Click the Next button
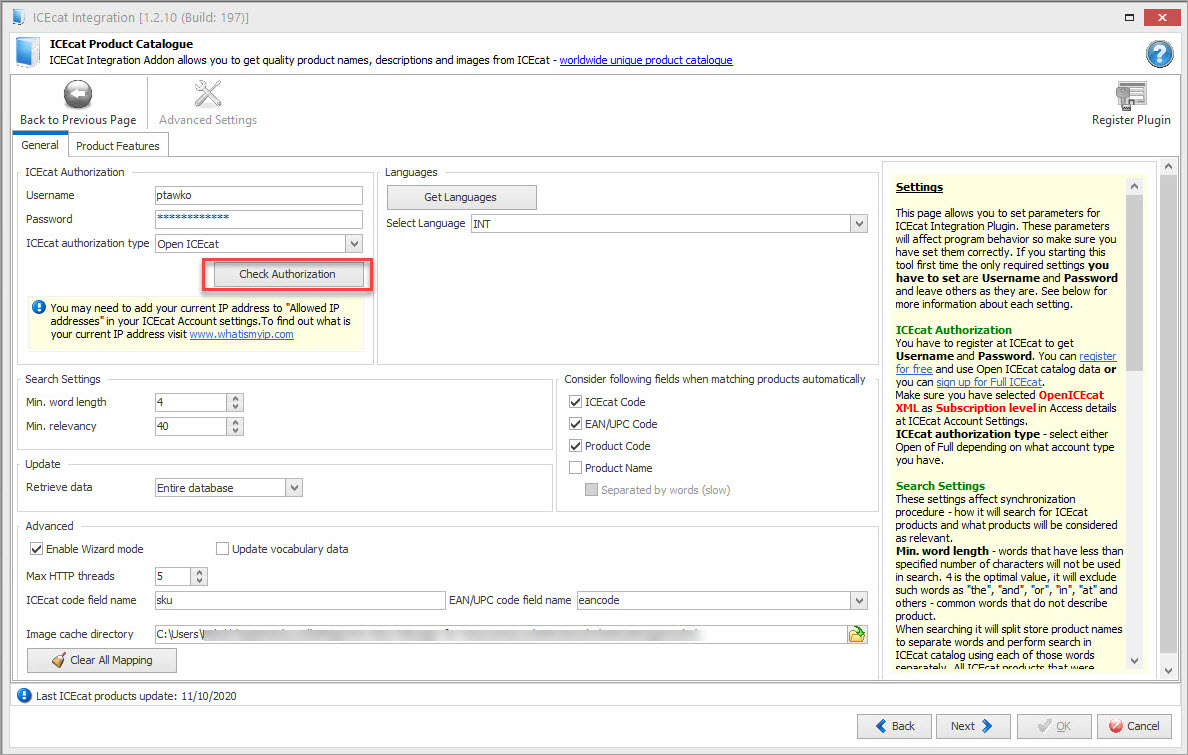 point(973,726)
